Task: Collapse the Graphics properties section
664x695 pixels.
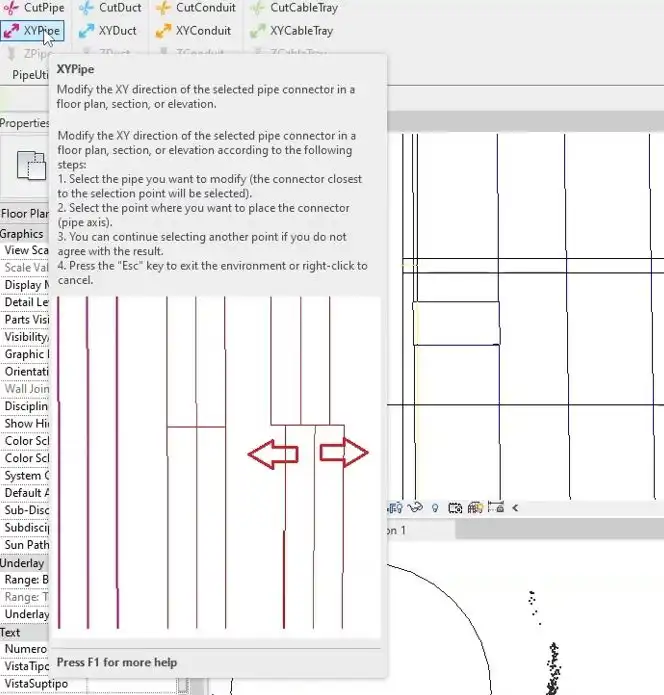Action: (x=24, y=234)
